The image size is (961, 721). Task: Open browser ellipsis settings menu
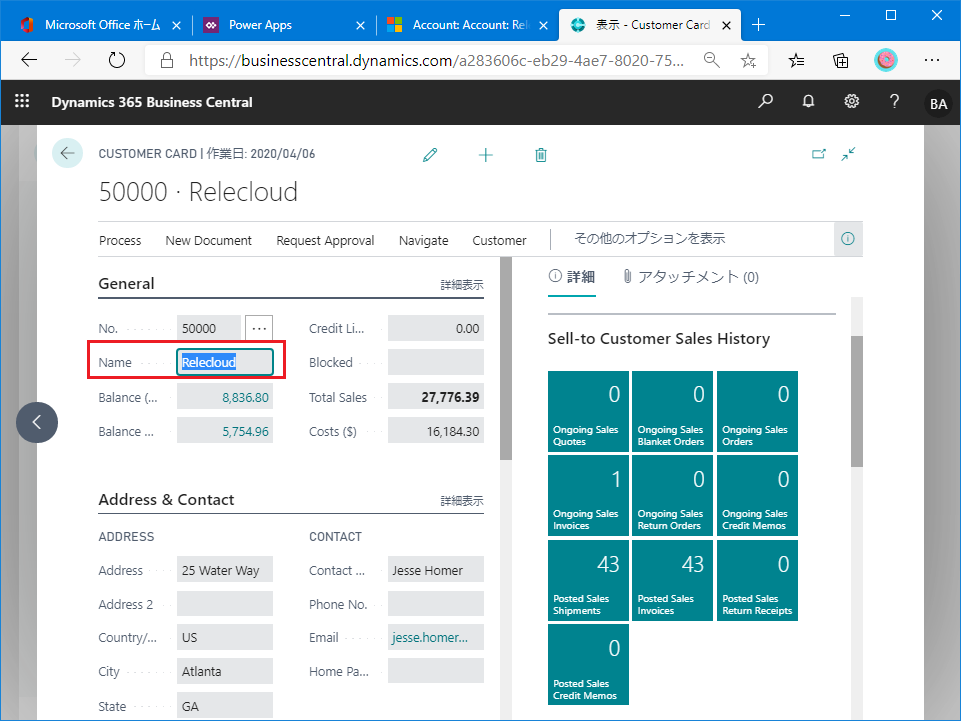(x=932, y=60)
